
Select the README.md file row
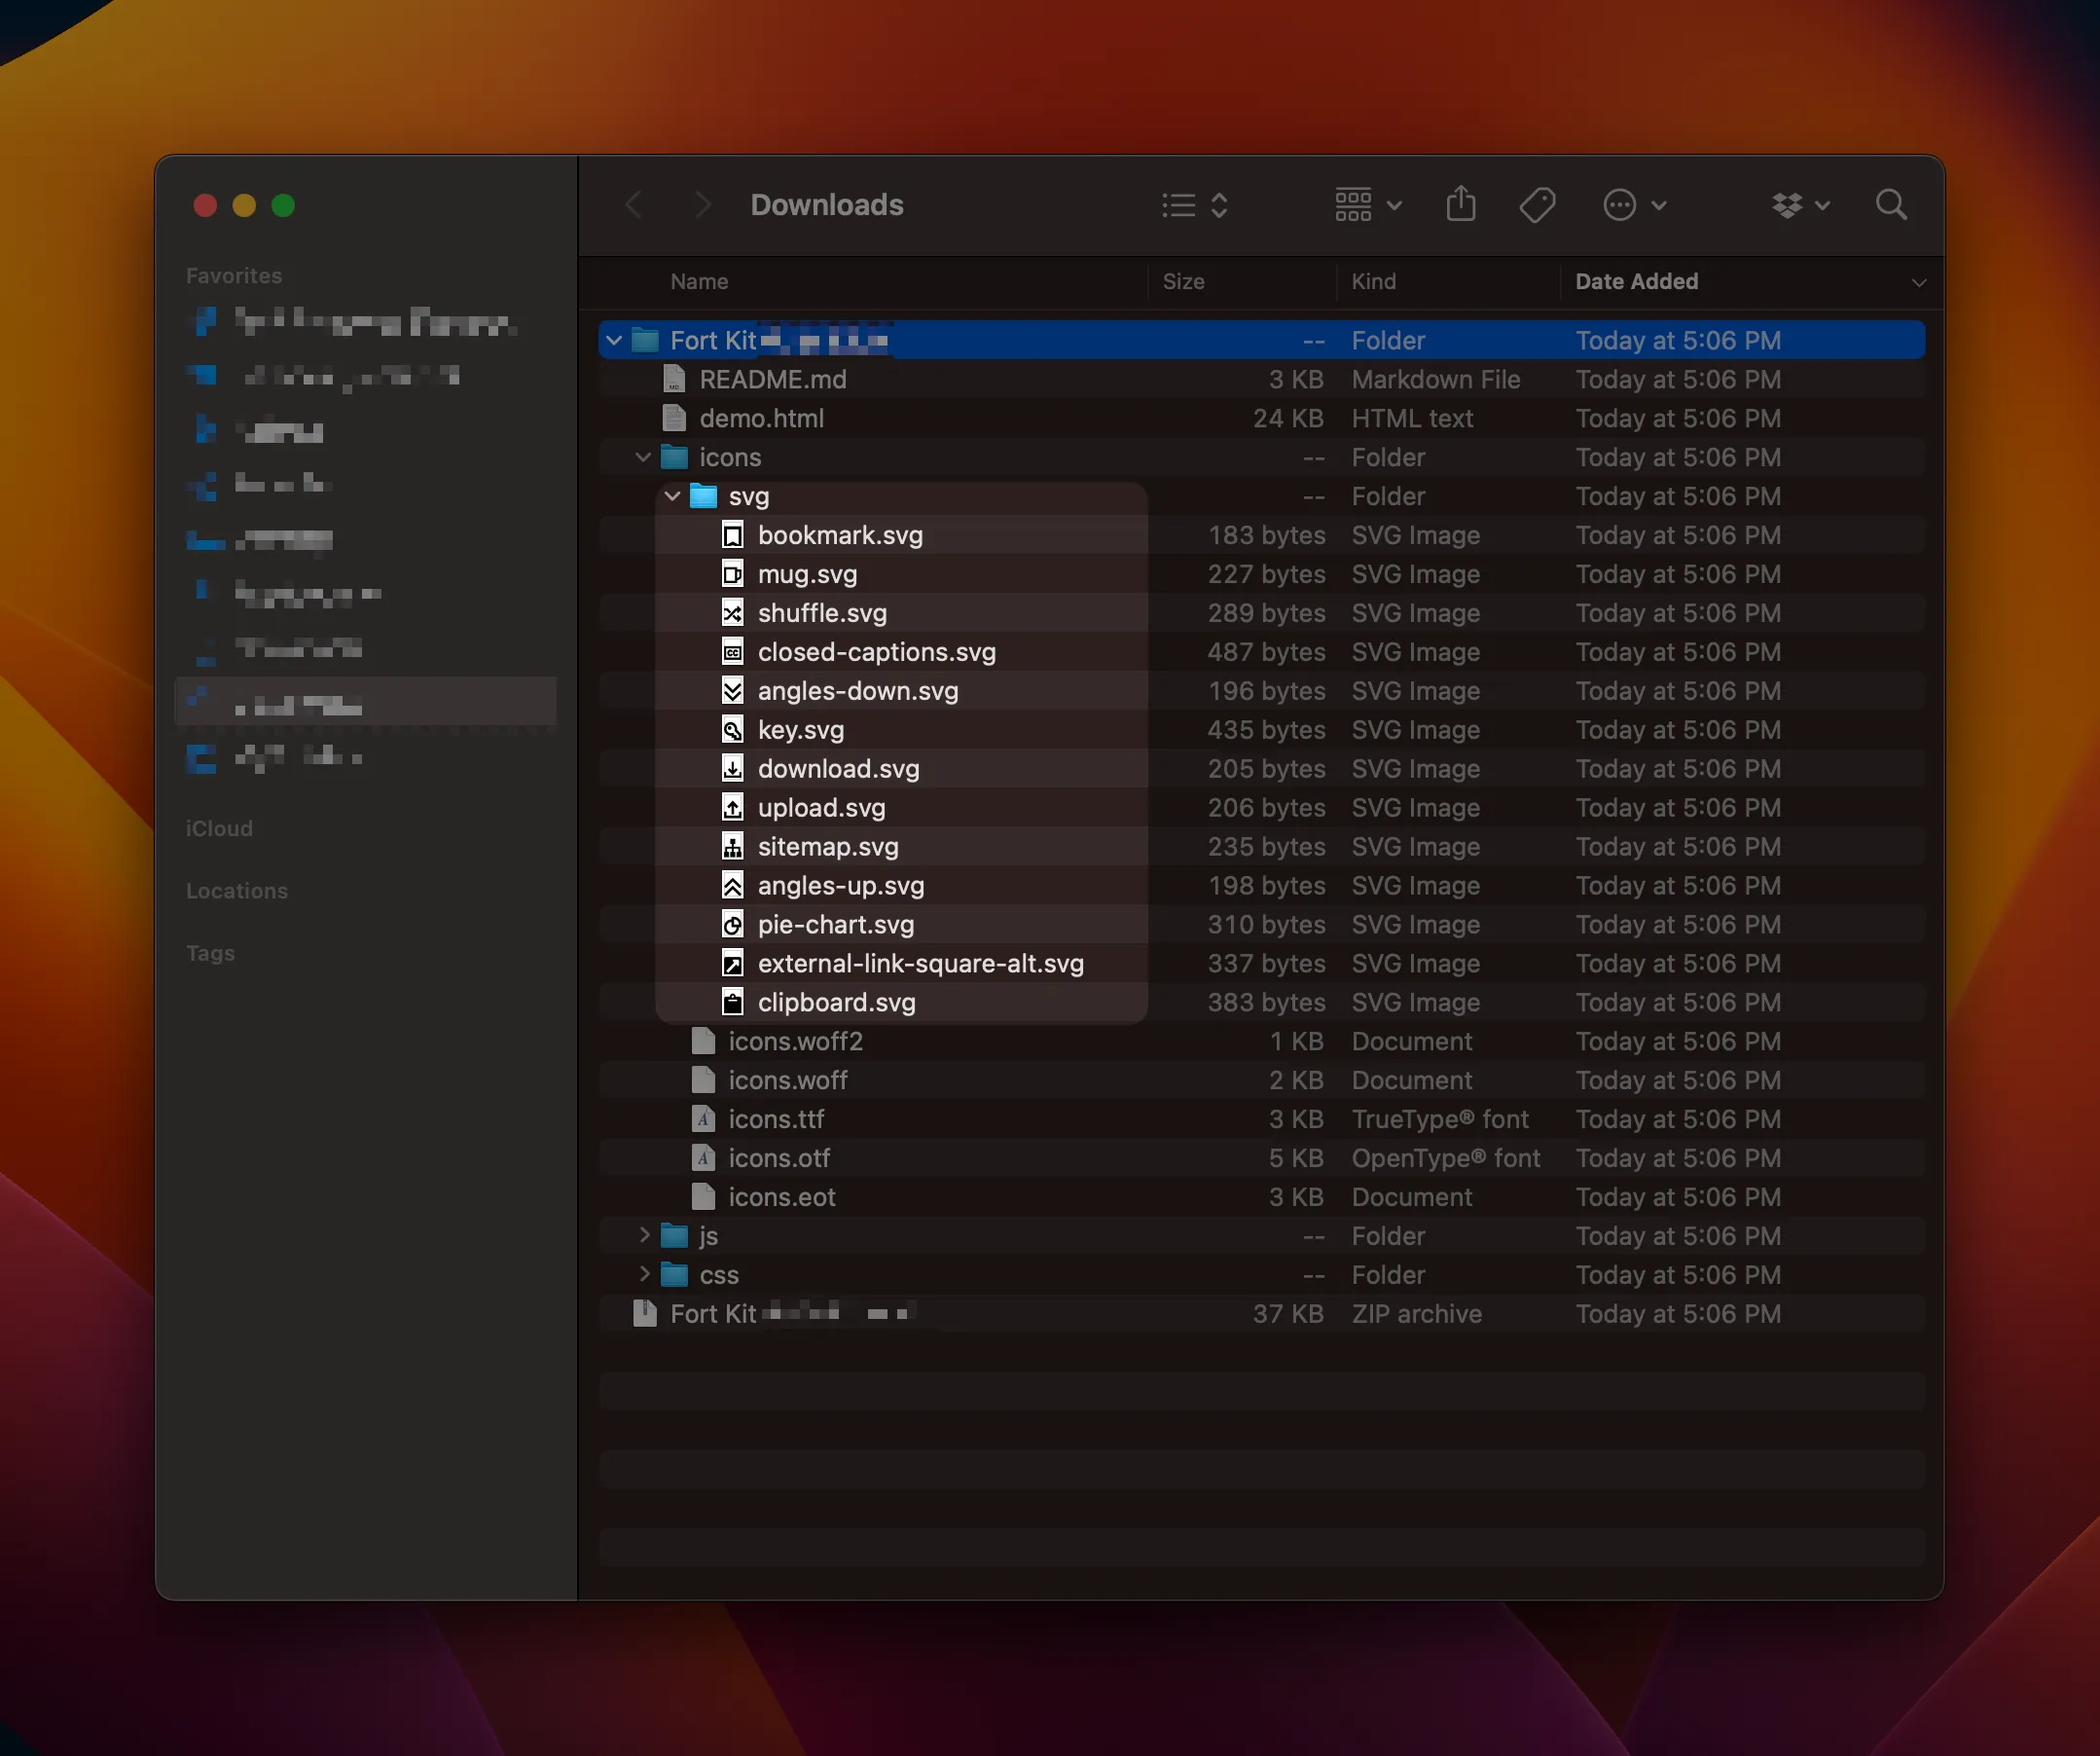tap(774, 379)
